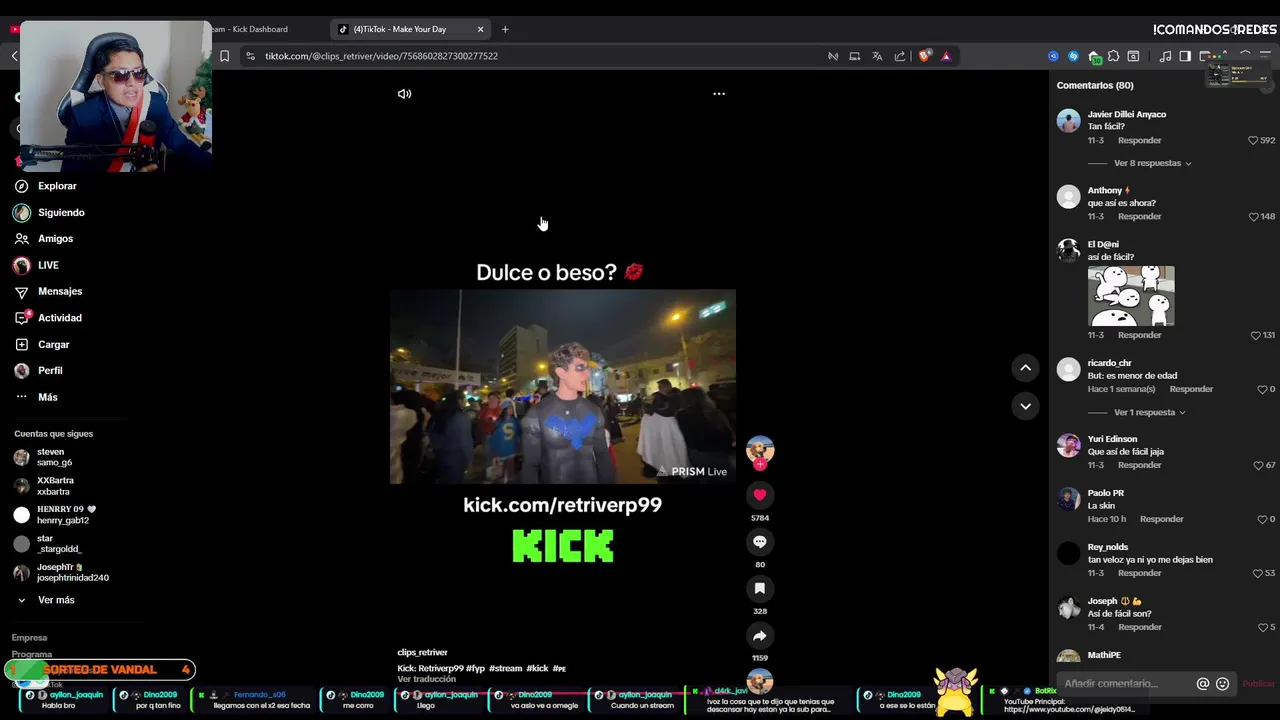Reply to ricardo_chr's comment
Image resolution: width=1280 pixels, height=720 pixels.
point(1191,389)
